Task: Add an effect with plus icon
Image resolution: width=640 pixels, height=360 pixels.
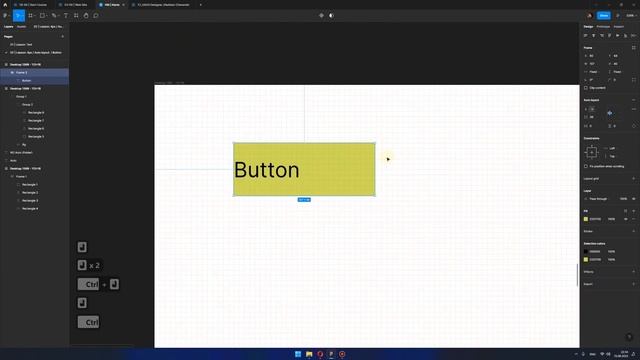Action: 633,272
